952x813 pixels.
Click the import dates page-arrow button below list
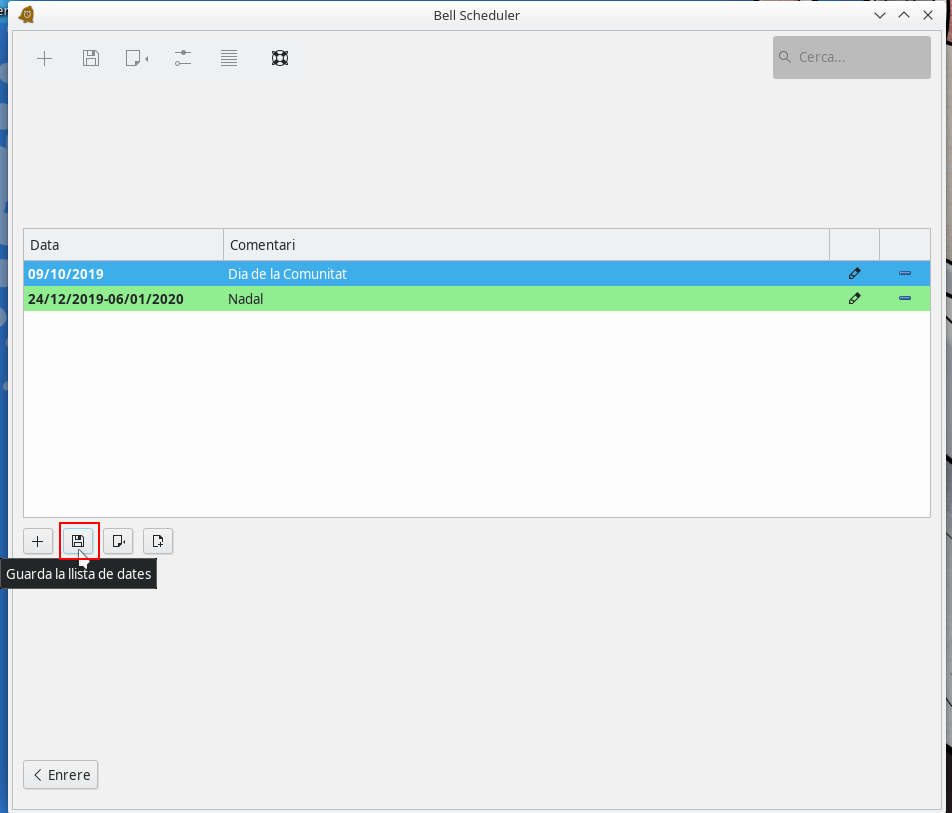click(x=118, y=541)
